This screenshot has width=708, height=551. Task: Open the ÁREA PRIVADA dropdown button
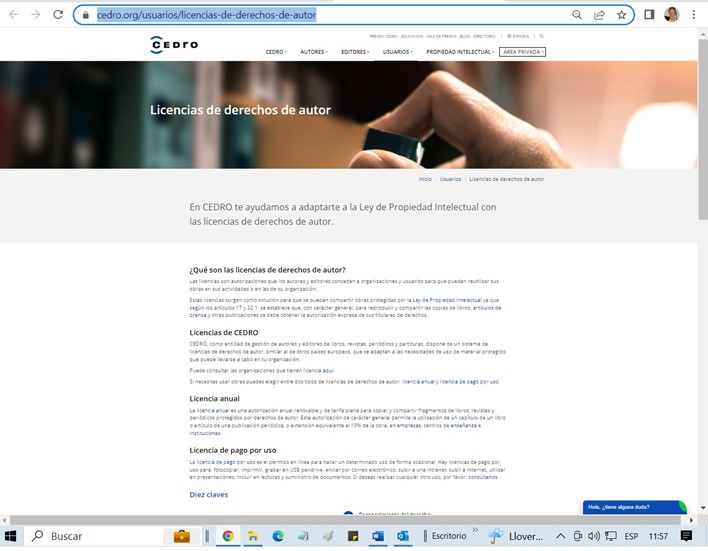522,52
